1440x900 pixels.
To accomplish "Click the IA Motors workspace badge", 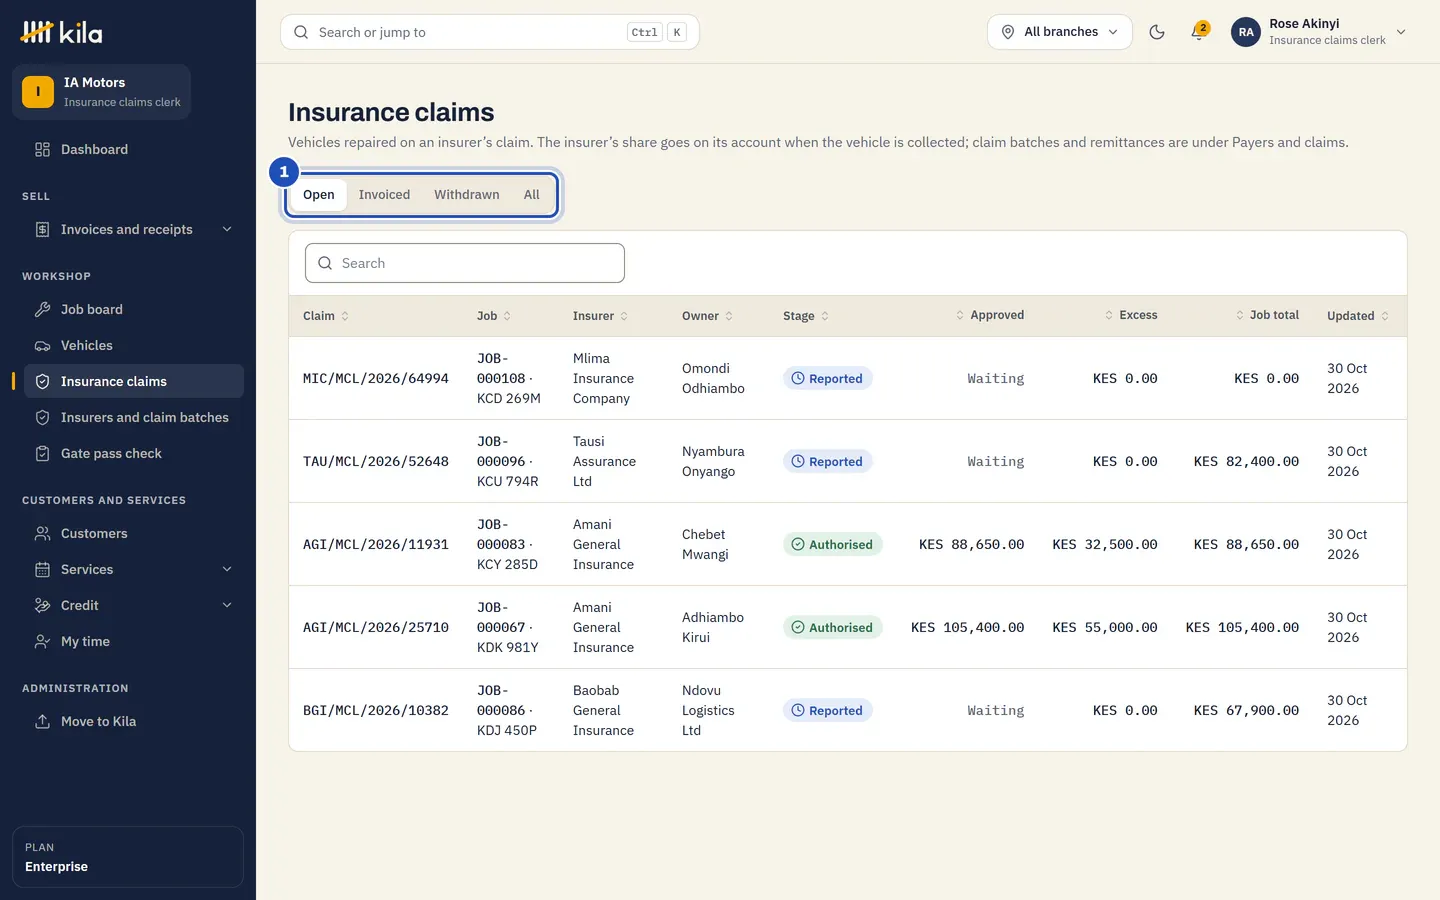I will tap(101, 92).
